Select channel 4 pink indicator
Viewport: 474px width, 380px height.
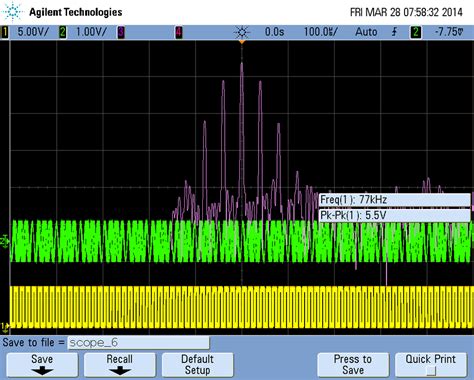pyautogui.click(x=179, y=32)
